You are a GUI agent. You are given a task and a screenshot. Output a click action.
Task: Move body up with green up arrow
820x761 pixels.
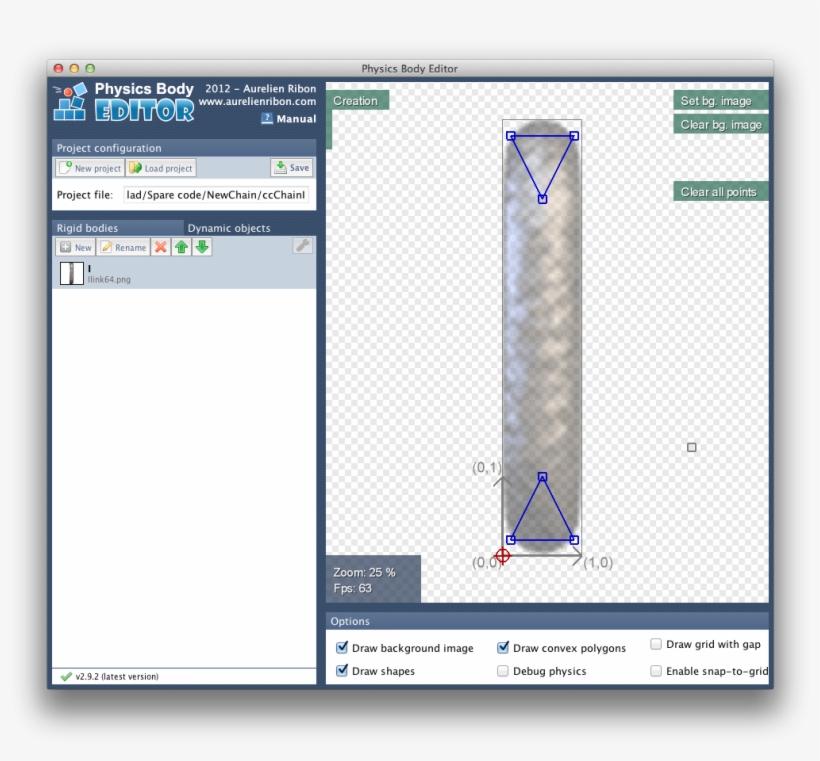181,247
